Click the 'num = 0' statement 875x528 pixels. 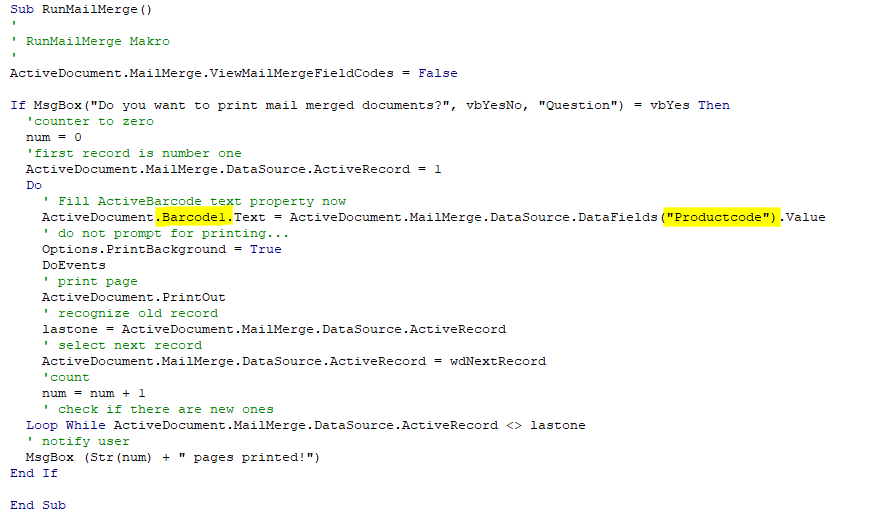click(x=54, y=137)
